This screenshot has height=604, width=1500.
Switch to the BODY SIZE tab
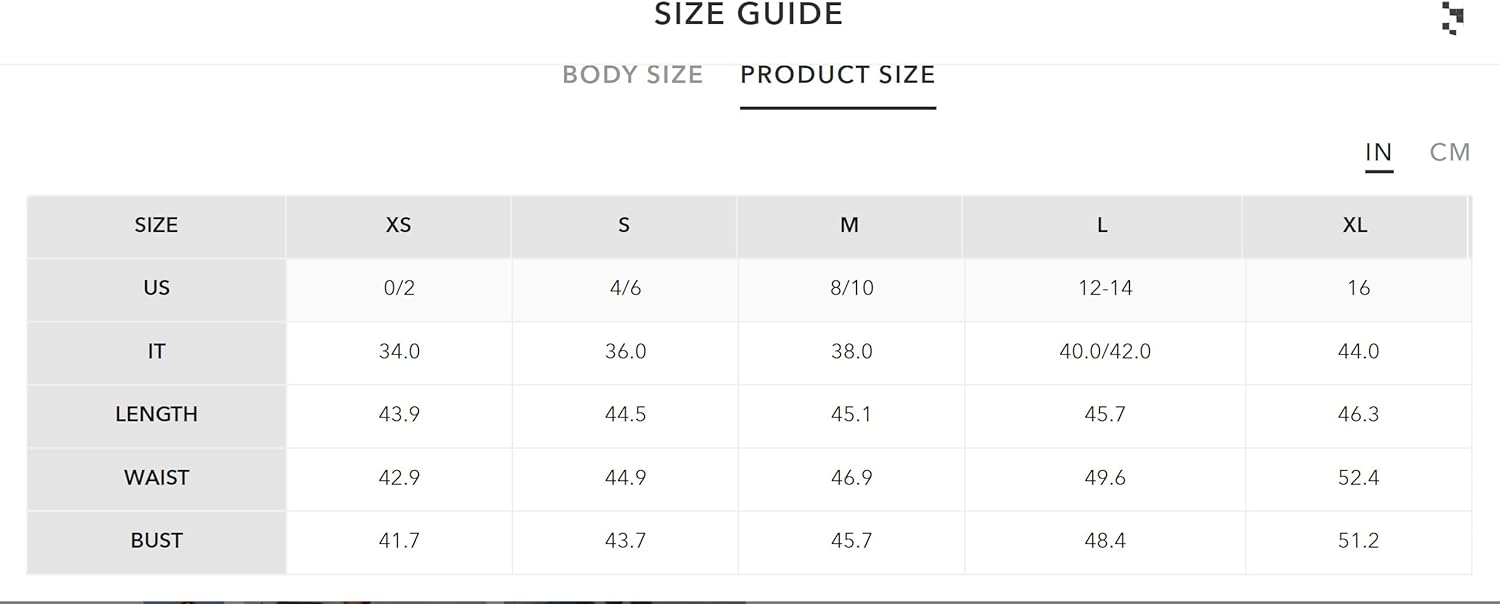[x=633, y=75]
